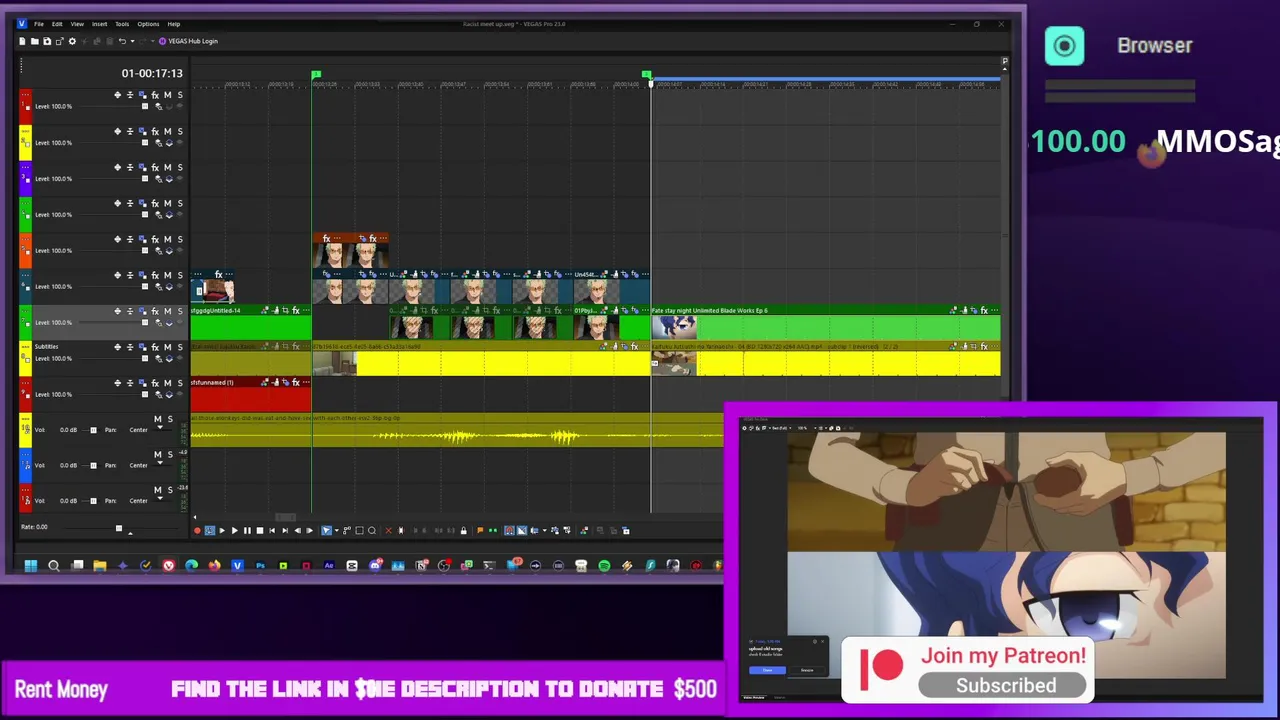
Task: Select the Envelope Edit tool
Action: 347,530
